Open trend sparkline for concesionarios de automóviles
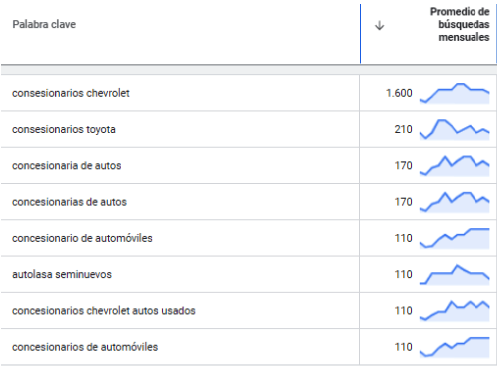This screenshot has width=498, height=367. (x=455, y=348)
